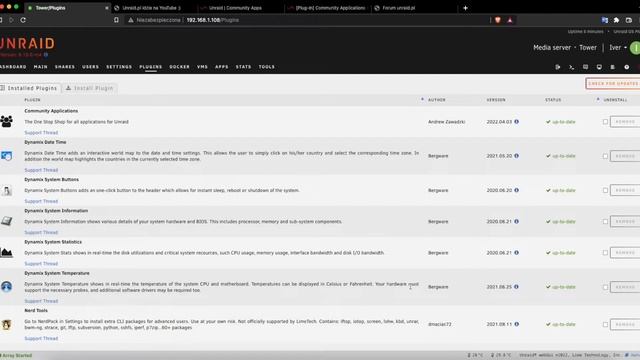Open Support Thread link for Dynamix Date Time
The width and height of the screenshot is (640, 360).
click(41, 170)
